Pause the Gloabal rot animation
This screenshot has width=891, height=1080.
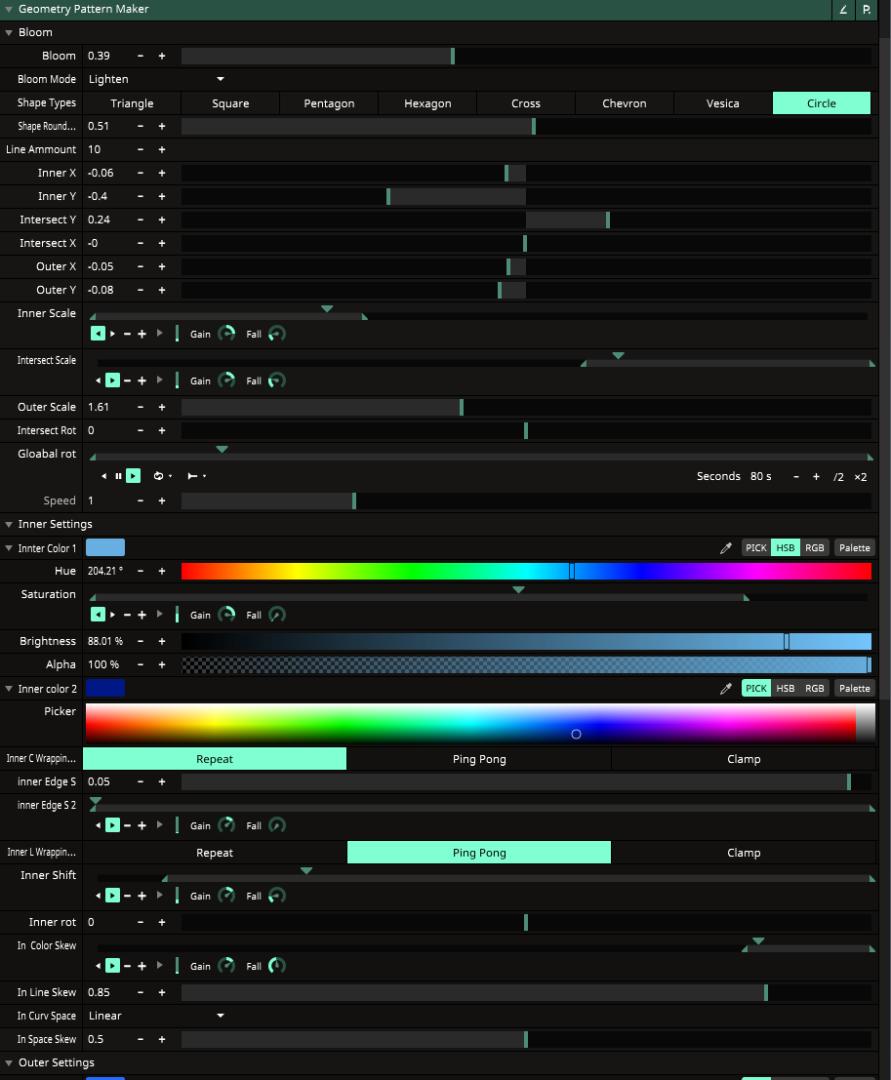click(118, 476)
